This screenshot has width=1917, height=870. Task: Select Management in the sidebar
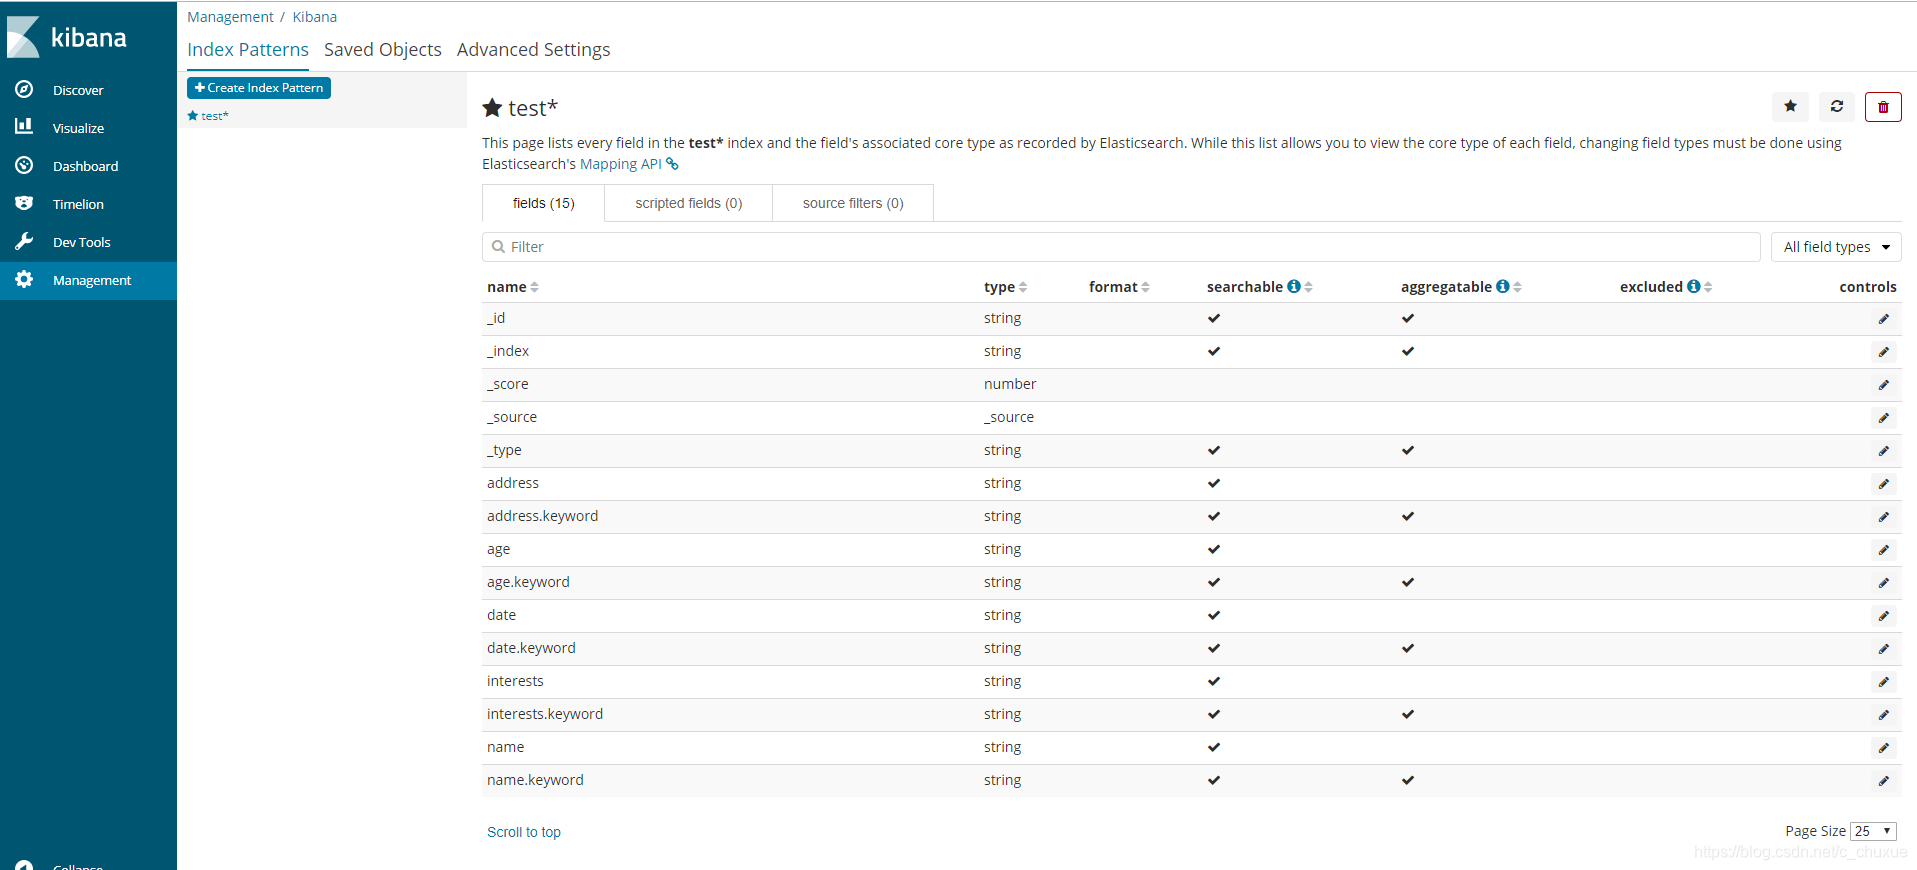88,280
